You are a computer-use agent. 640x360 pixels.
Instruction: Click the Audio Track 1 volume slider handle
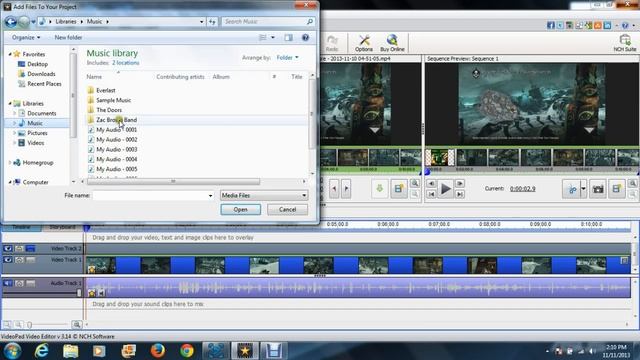tap(79, 293)
